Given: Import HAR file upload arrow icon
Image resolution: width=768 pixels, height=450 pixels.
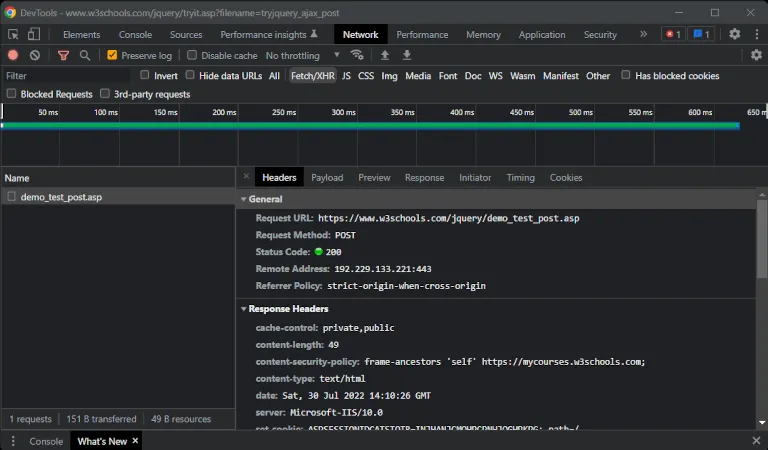Looking at the screenshot, I should pyautogui.click(x=385, y=55).
